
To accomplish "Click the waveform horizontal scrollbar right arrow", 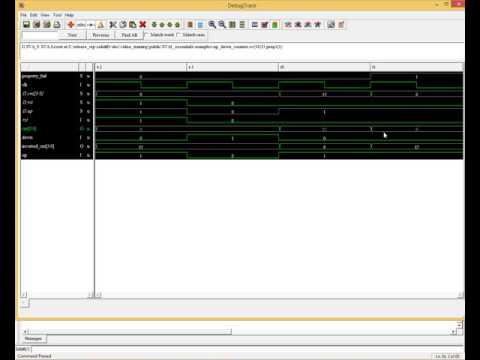I will point(460,295).
